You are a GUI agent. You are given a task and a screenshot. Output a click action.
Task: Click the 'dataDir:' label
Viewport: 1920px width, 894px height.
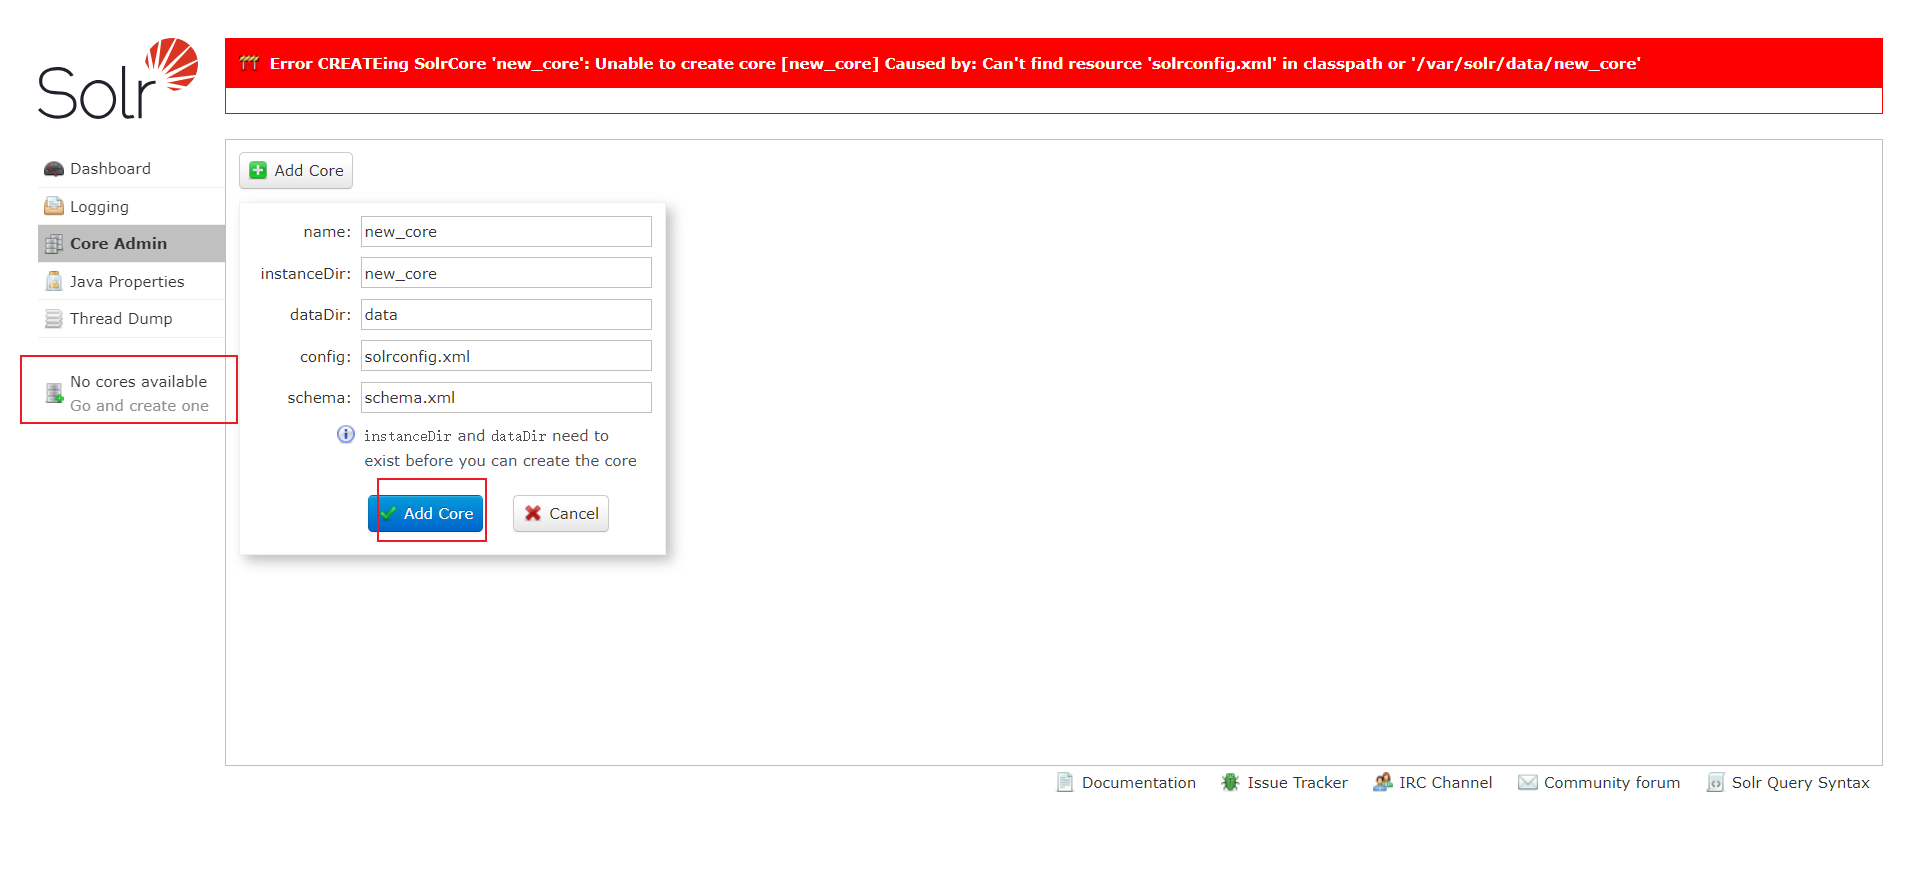pyautogui.click(x=320, y=314)
